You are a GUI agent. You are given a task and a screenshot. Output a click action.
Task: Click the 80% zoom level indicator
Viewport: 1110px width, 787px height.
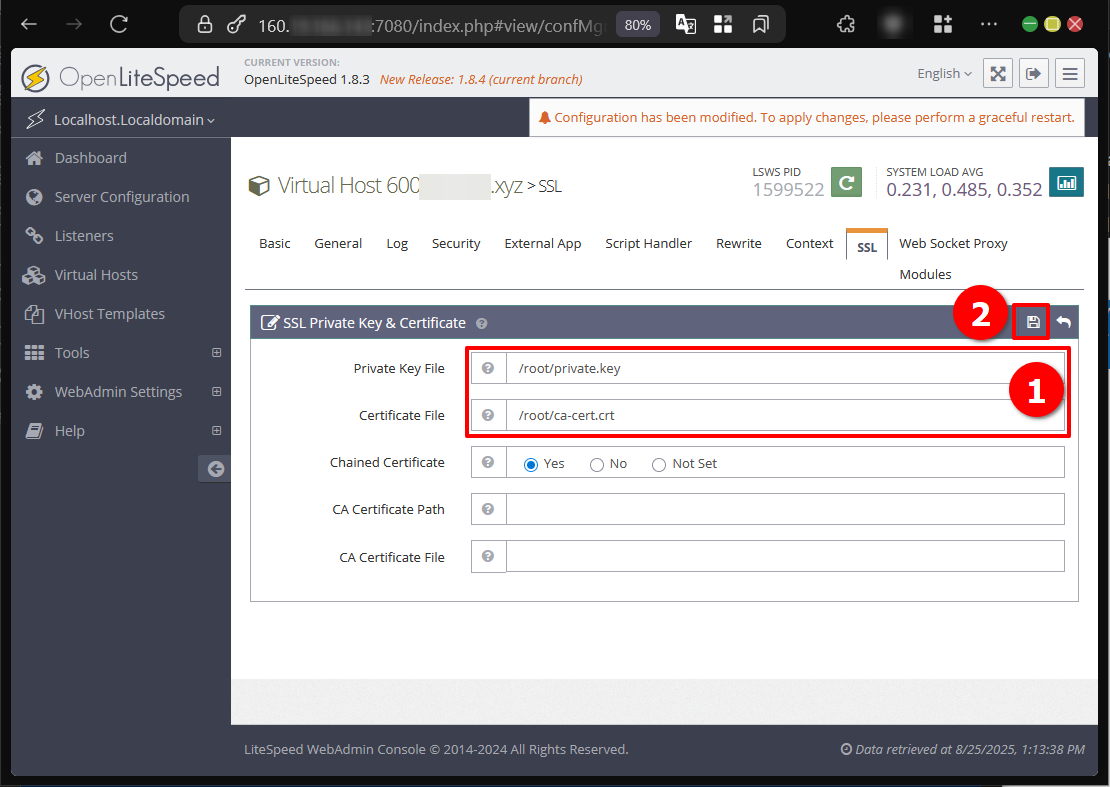point(637,25)
